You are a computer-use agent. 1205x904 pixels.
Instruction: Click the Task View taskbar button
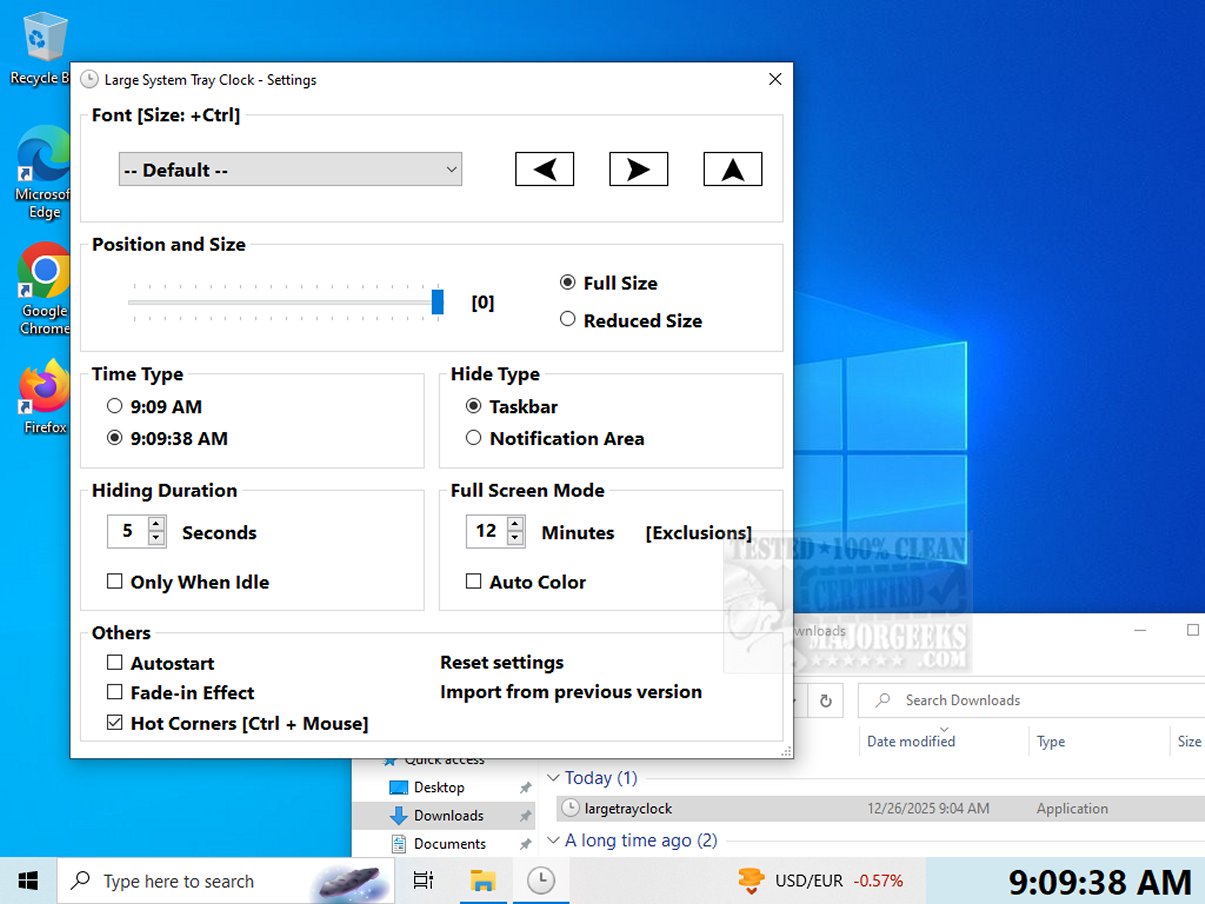424,880
